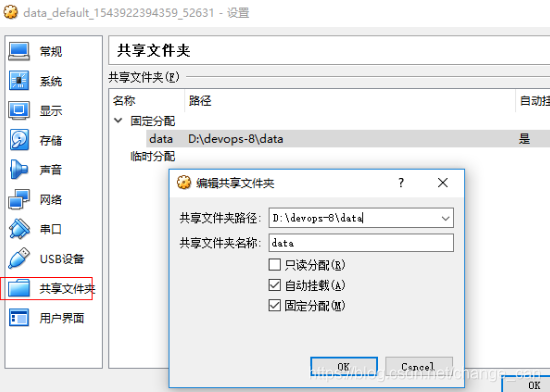Select the 存储 storage disk icon
550x392 pixels.
[x=19, y=140]
